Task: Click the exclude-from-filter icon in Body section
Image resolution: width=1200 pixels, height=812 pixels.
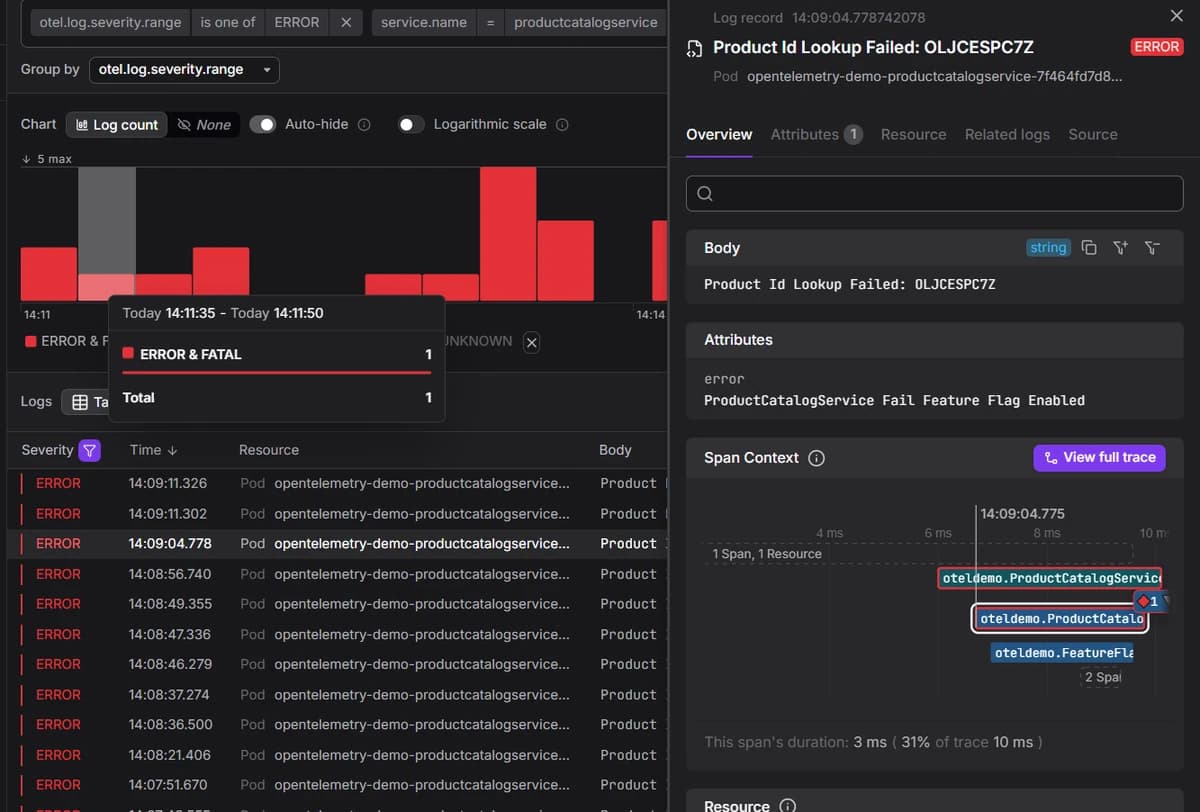Action: coord(1152,248)
